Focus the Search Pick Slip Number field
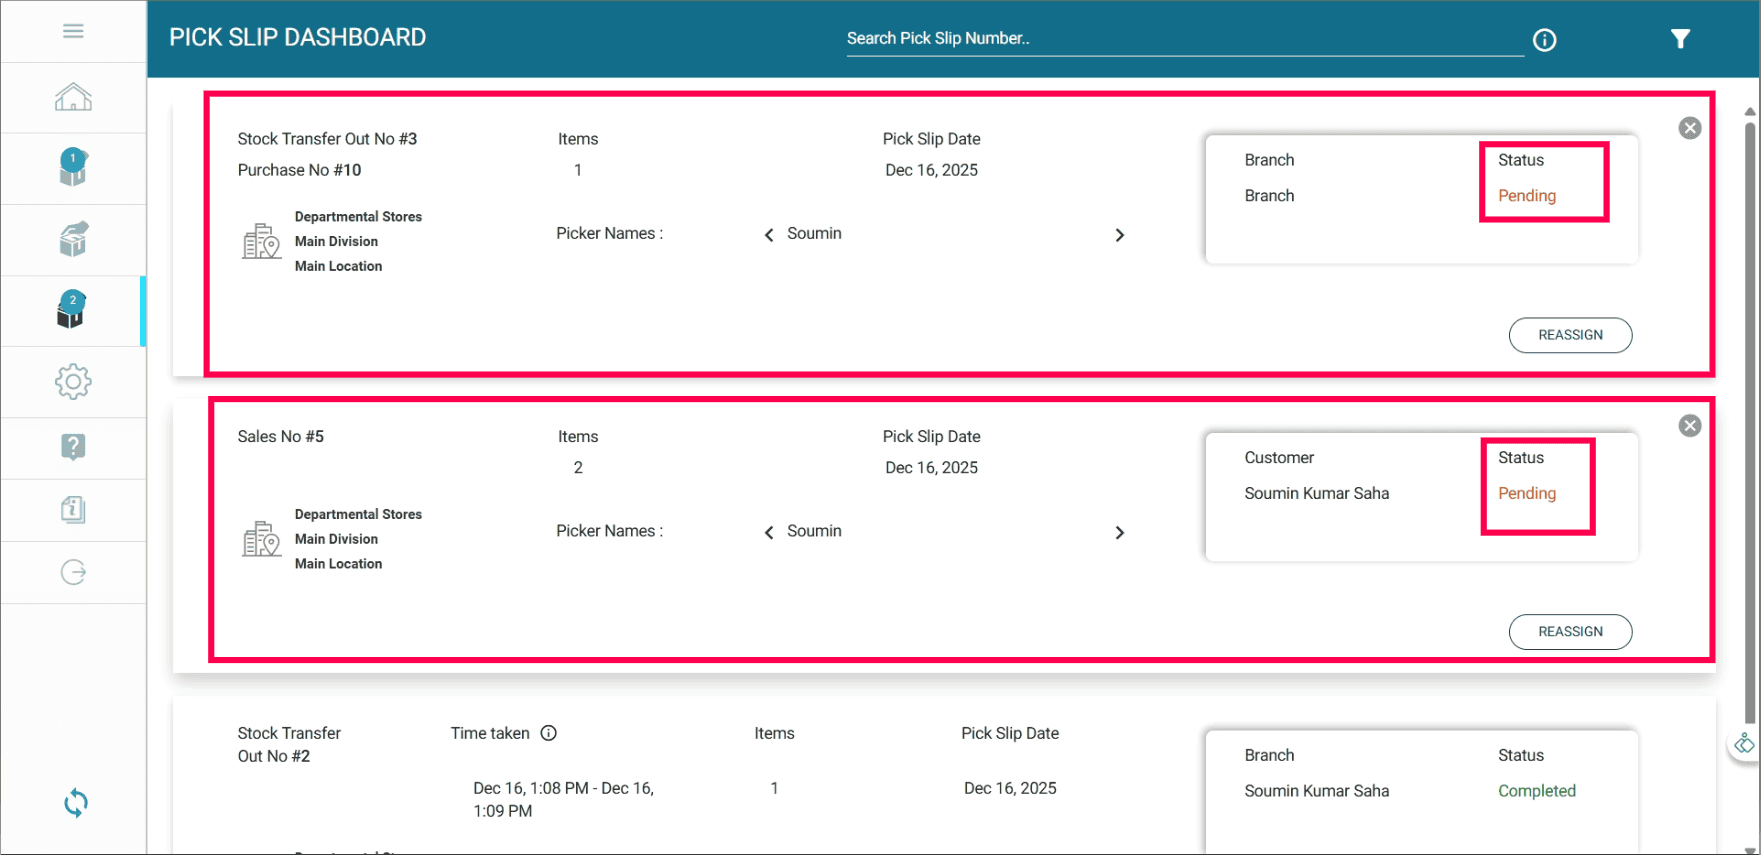1761x855 pixels. click(1185, 39)
